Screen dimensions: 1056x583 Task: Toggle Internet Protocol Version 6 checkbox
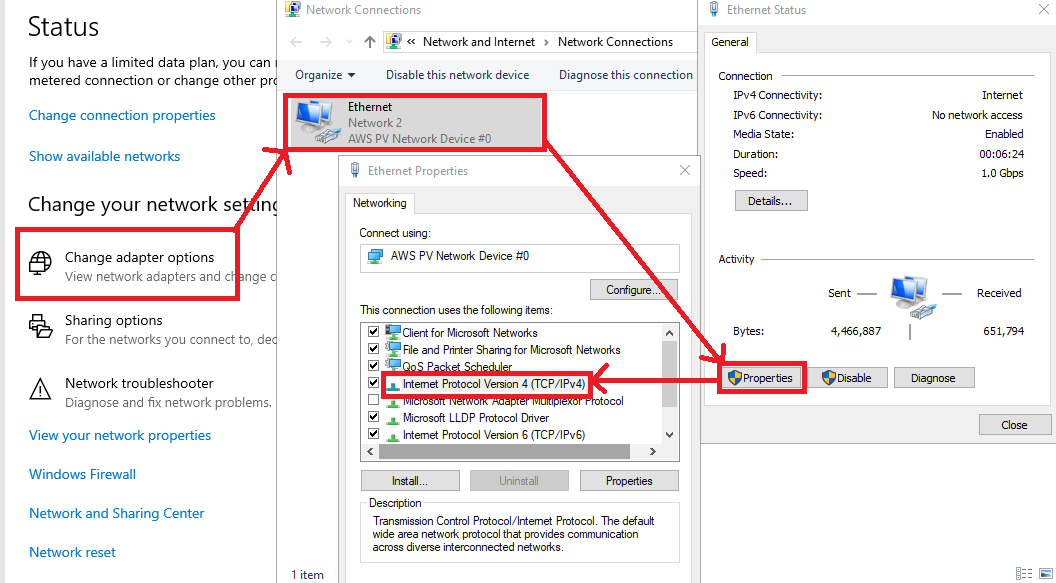tap(373, 434)
